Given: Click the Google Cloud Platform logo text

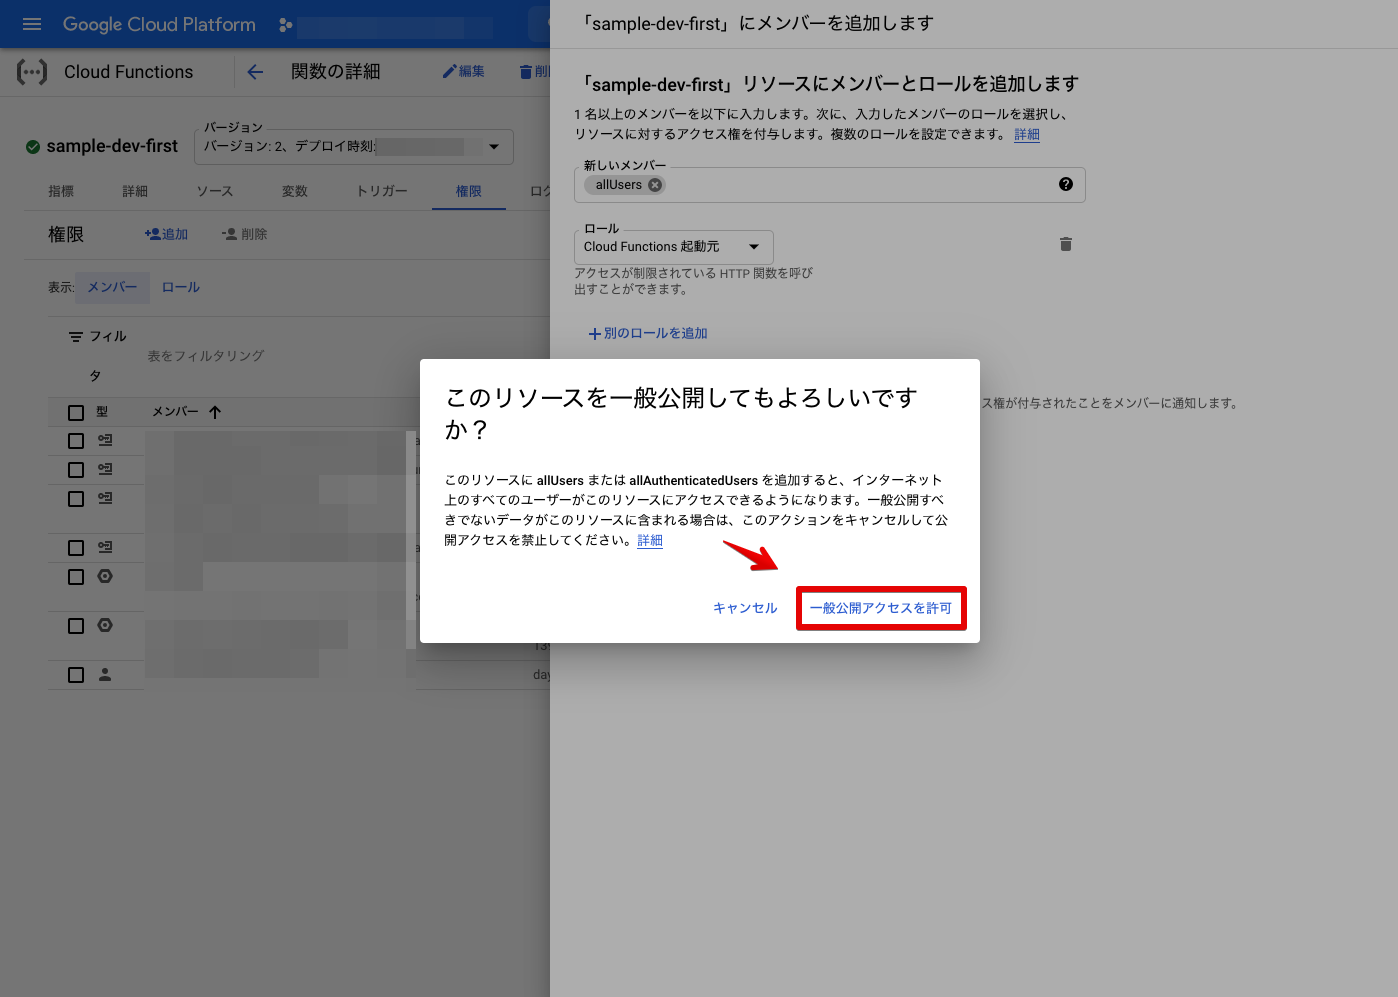Looking at the screenshot, I should (159, 24).
